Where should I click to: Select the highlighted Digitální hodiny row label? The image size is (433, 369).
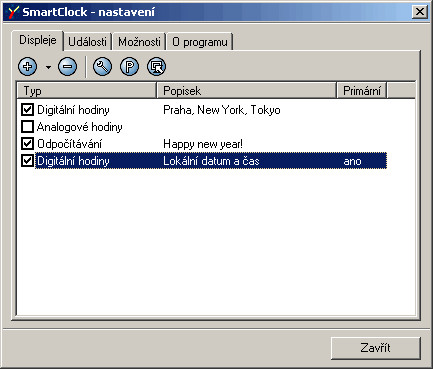coord(73,161)
